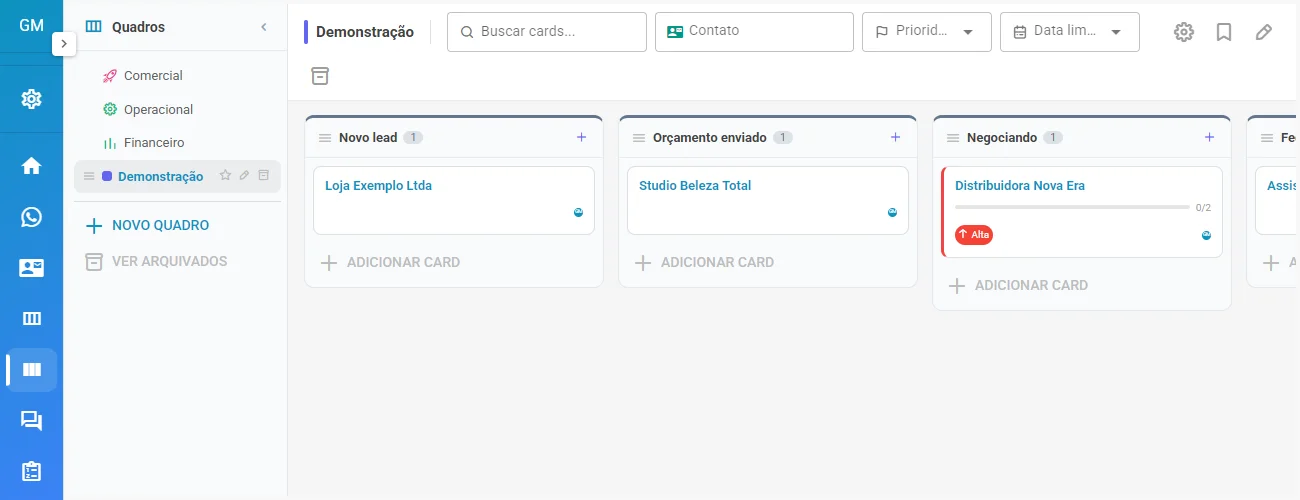This screenshot has width=1300, height=500.
Task: Select the Financeiro board
Action: click(154, 143)
